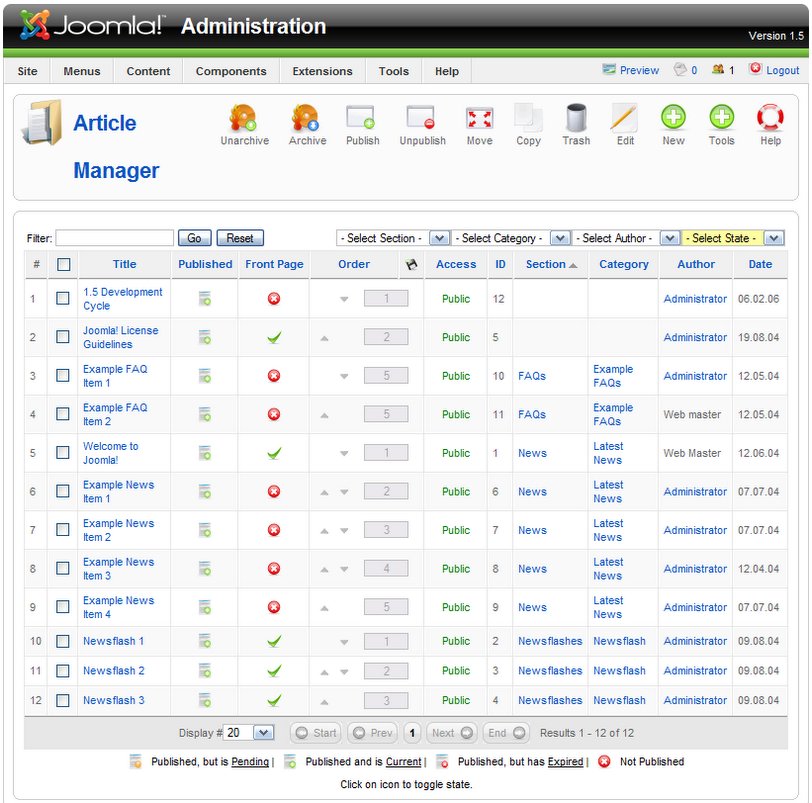Click the Unpublish toolbar icon

(x=421, y=118)
